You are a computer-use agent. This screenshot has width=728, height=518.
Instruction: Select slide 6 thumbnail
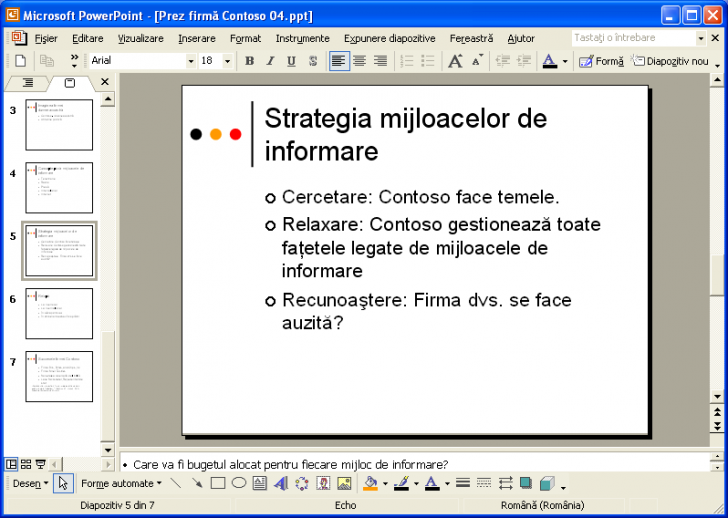pyautogui.click(x=59, y=313)
